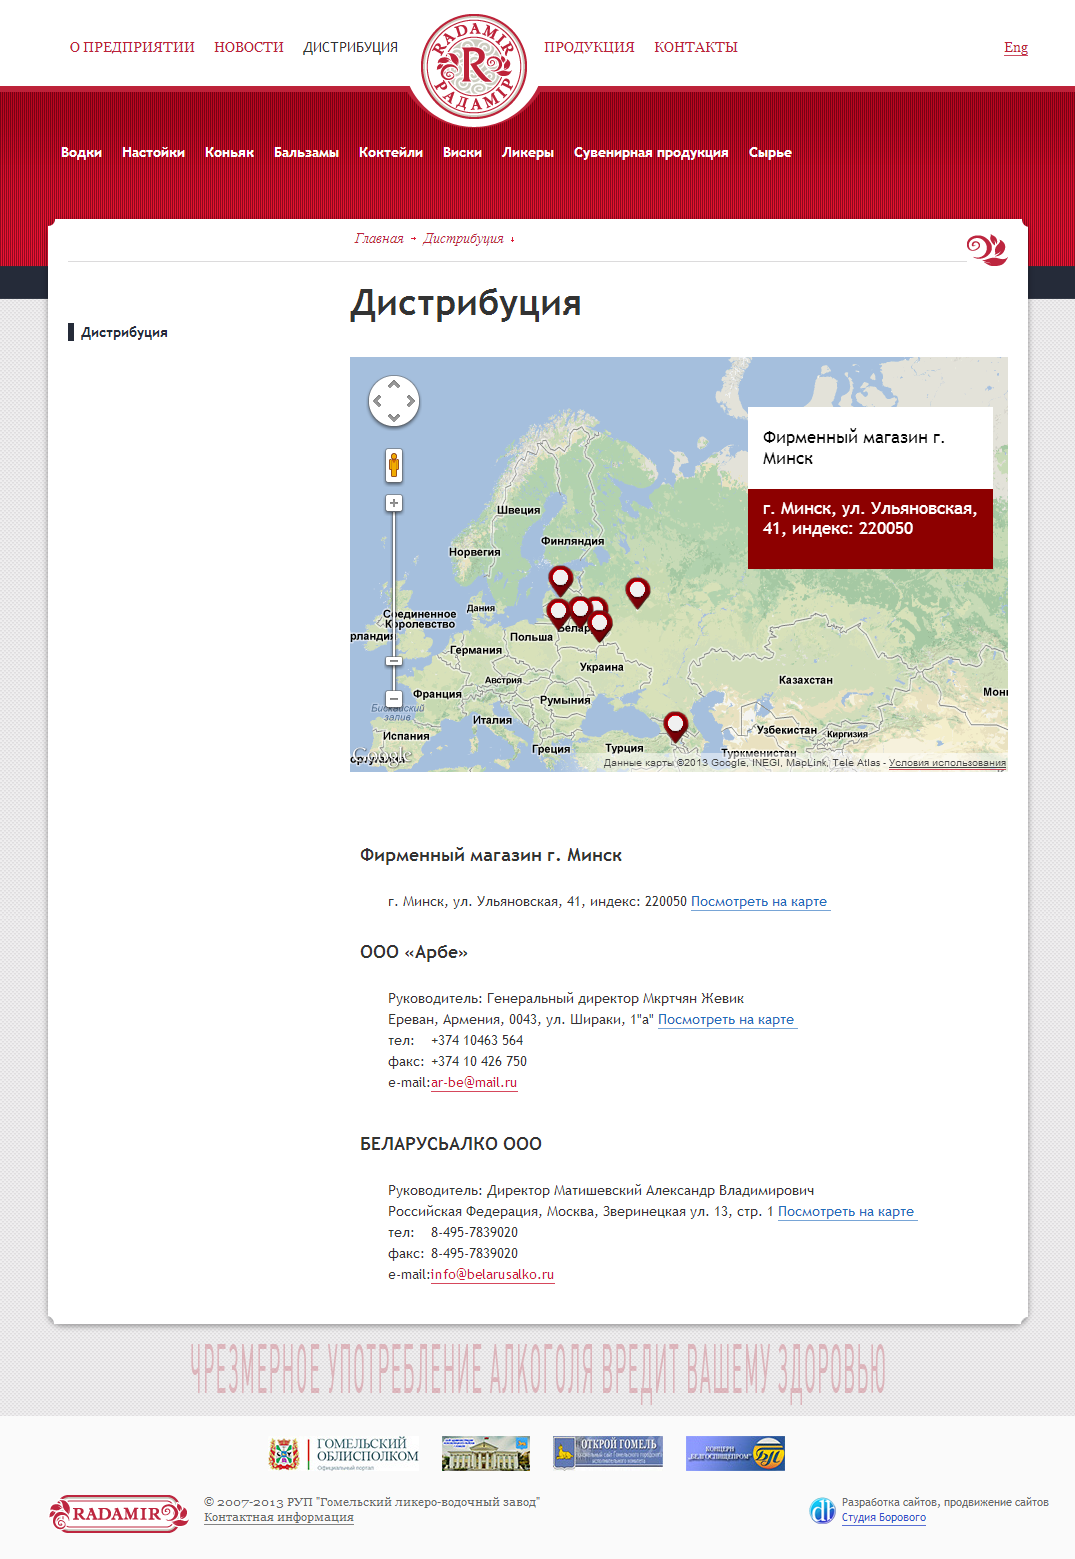Open the Настойки product category

point(153,152)
